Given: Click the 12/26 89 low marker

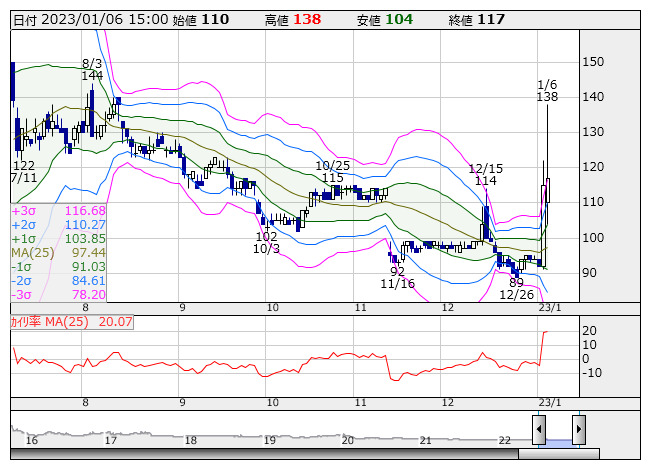Looking at the screenshot, I should 516,289.
